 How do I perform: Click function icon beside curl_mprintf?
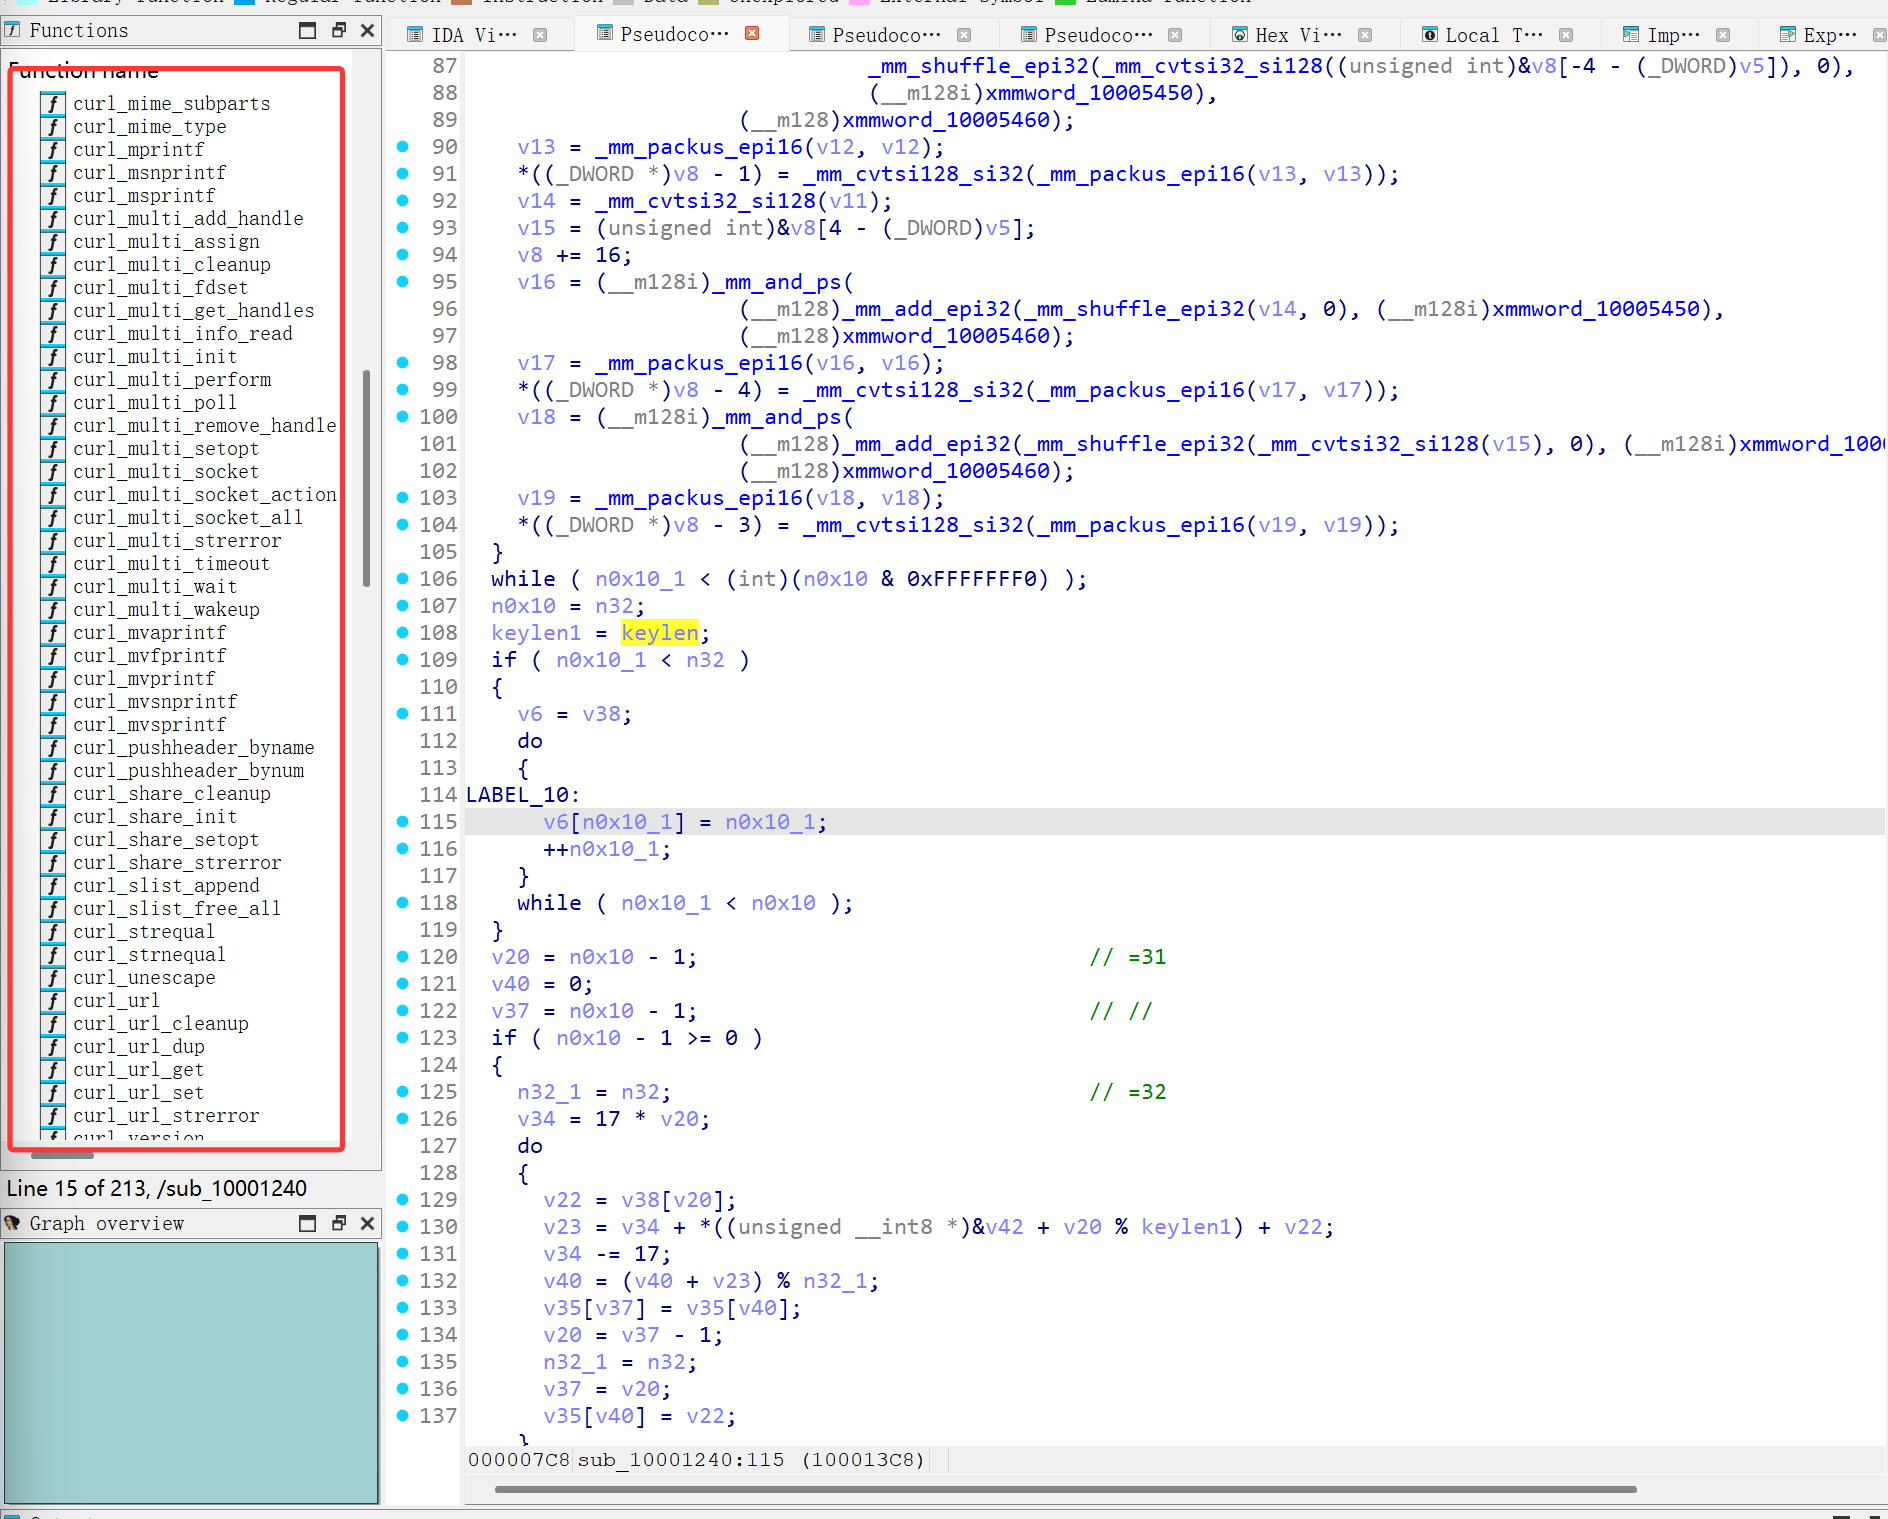[53, 150]
